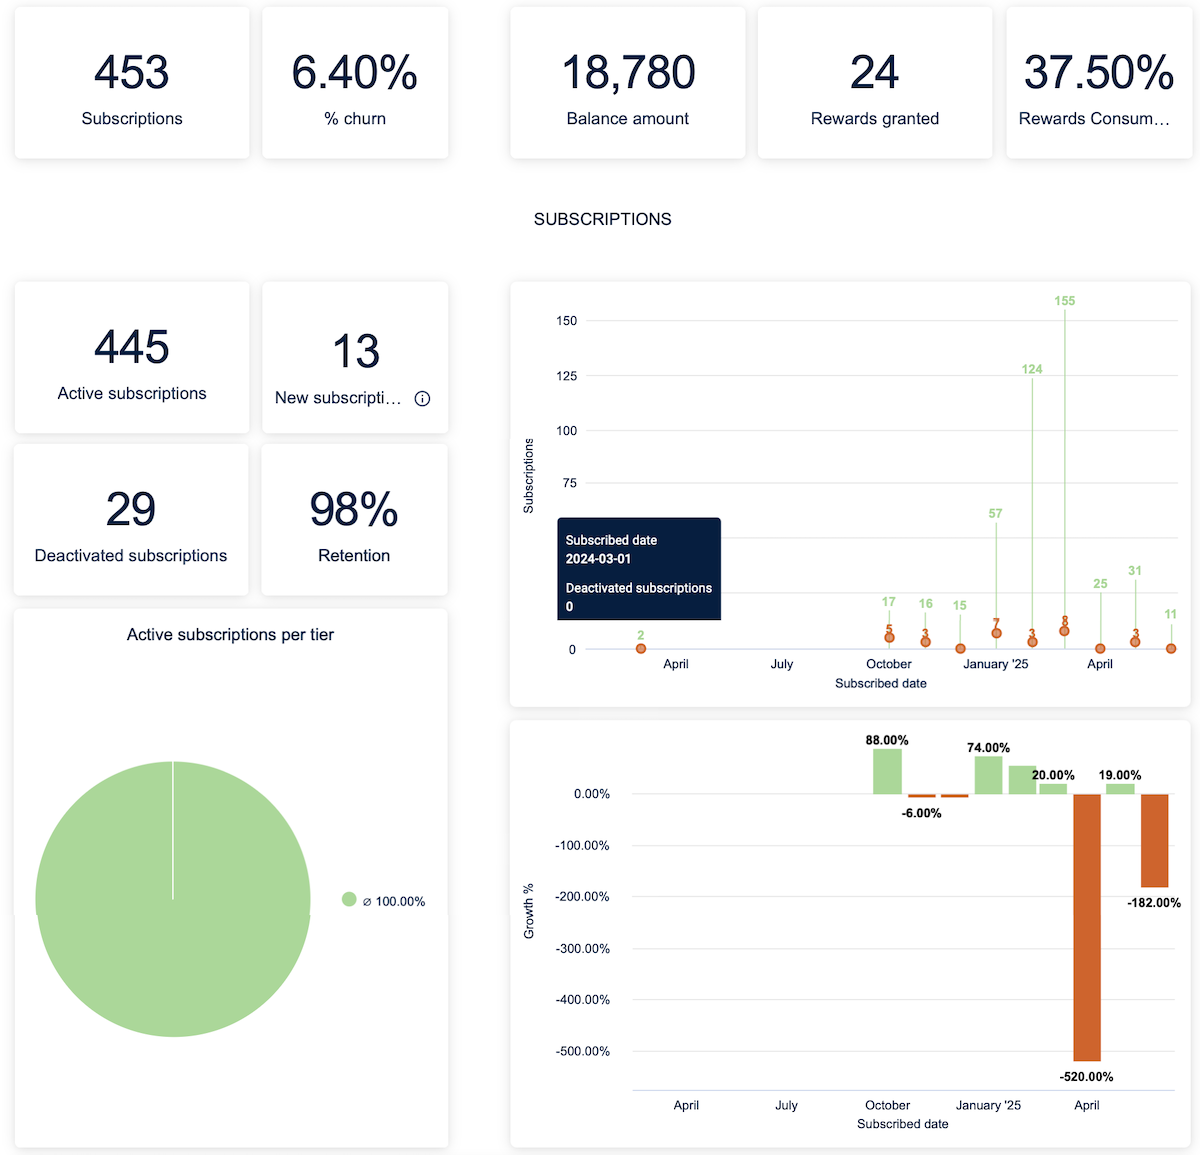Select the lollipop line labeled 124
Screen dimensions: 1200x1155
point(1032,508)
